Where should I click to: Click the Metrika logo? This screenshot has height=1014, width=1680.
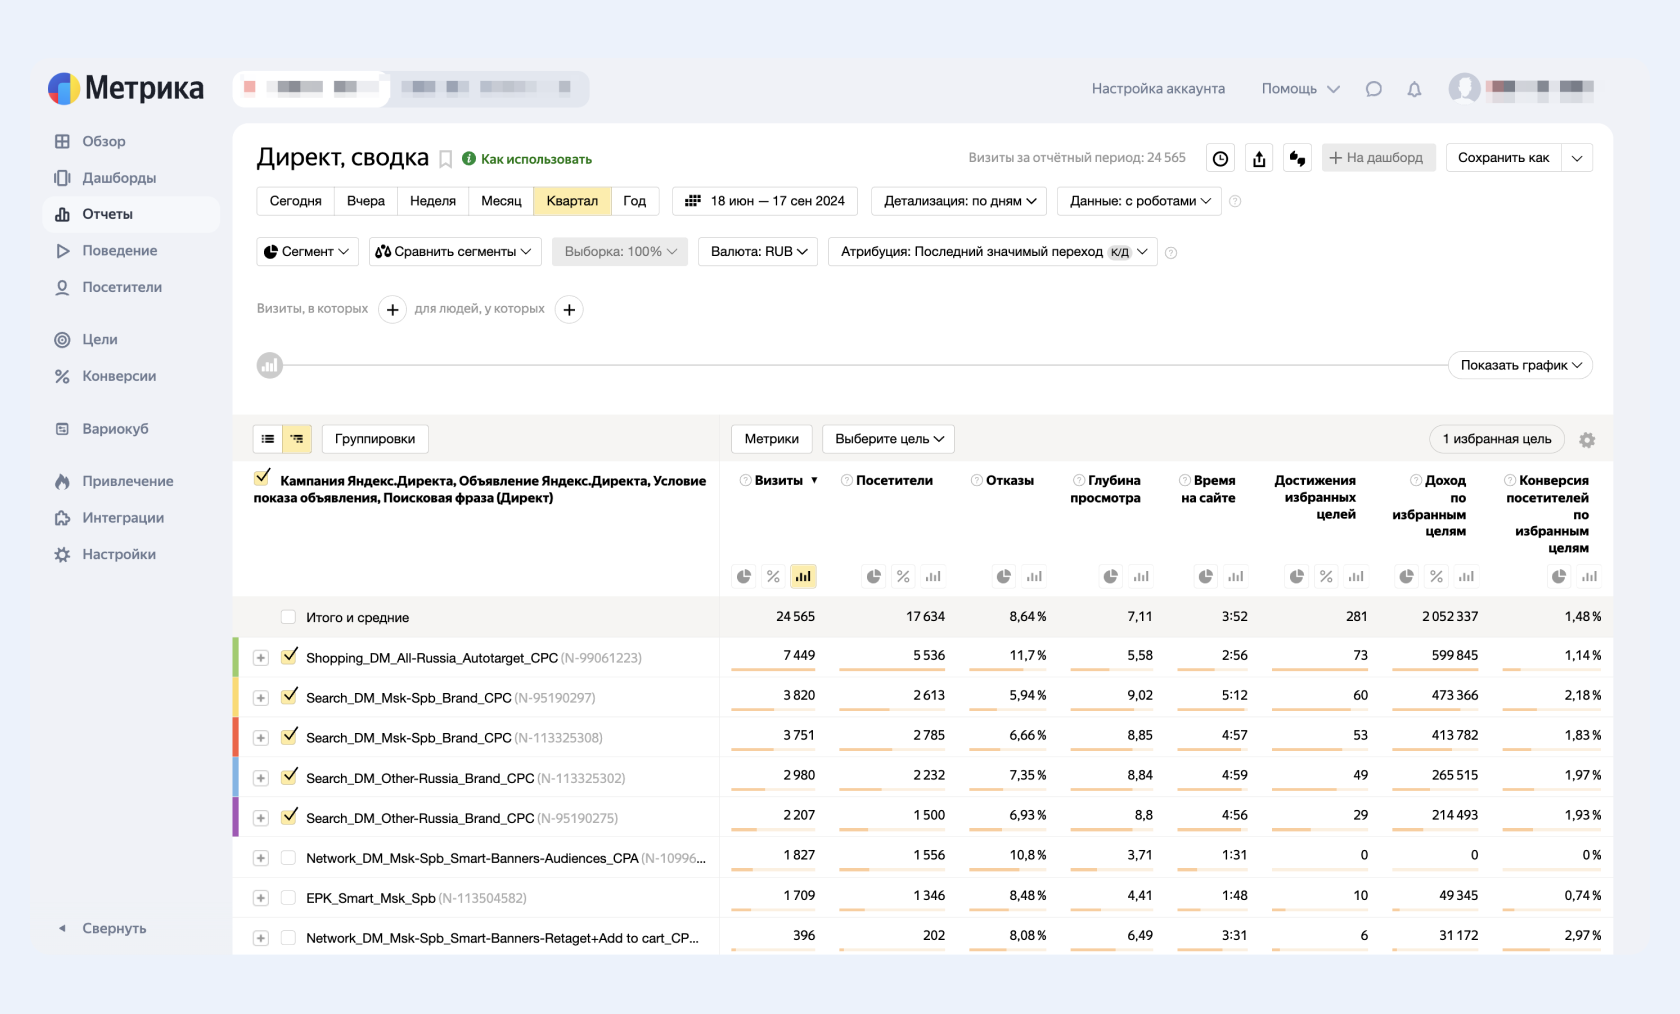pyautogui.click(x=126, y=89)
